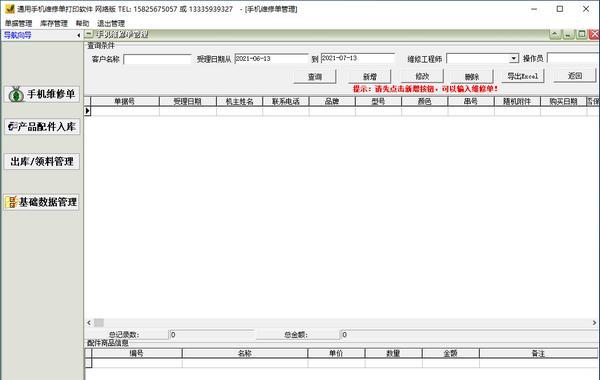Click the 联系电话 column header
This screenshot has height=380, width=600.
pos(286,101)
